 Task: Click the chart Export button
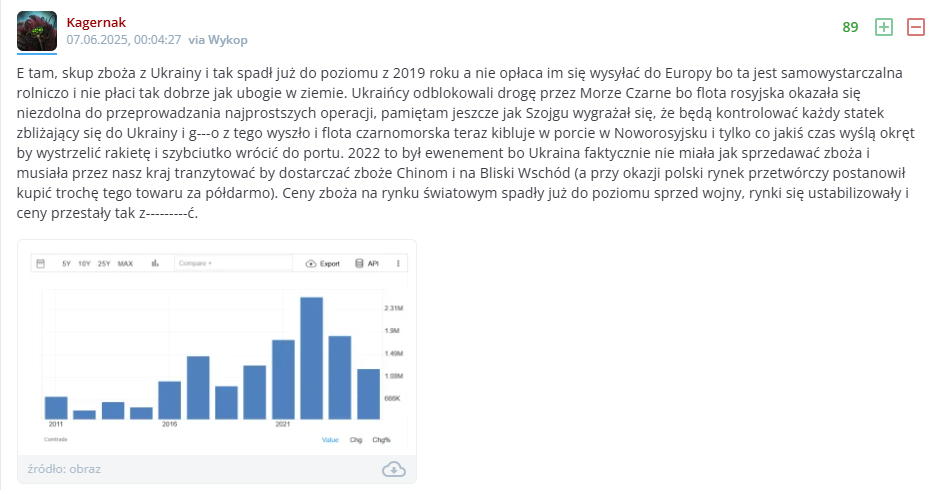323,264
